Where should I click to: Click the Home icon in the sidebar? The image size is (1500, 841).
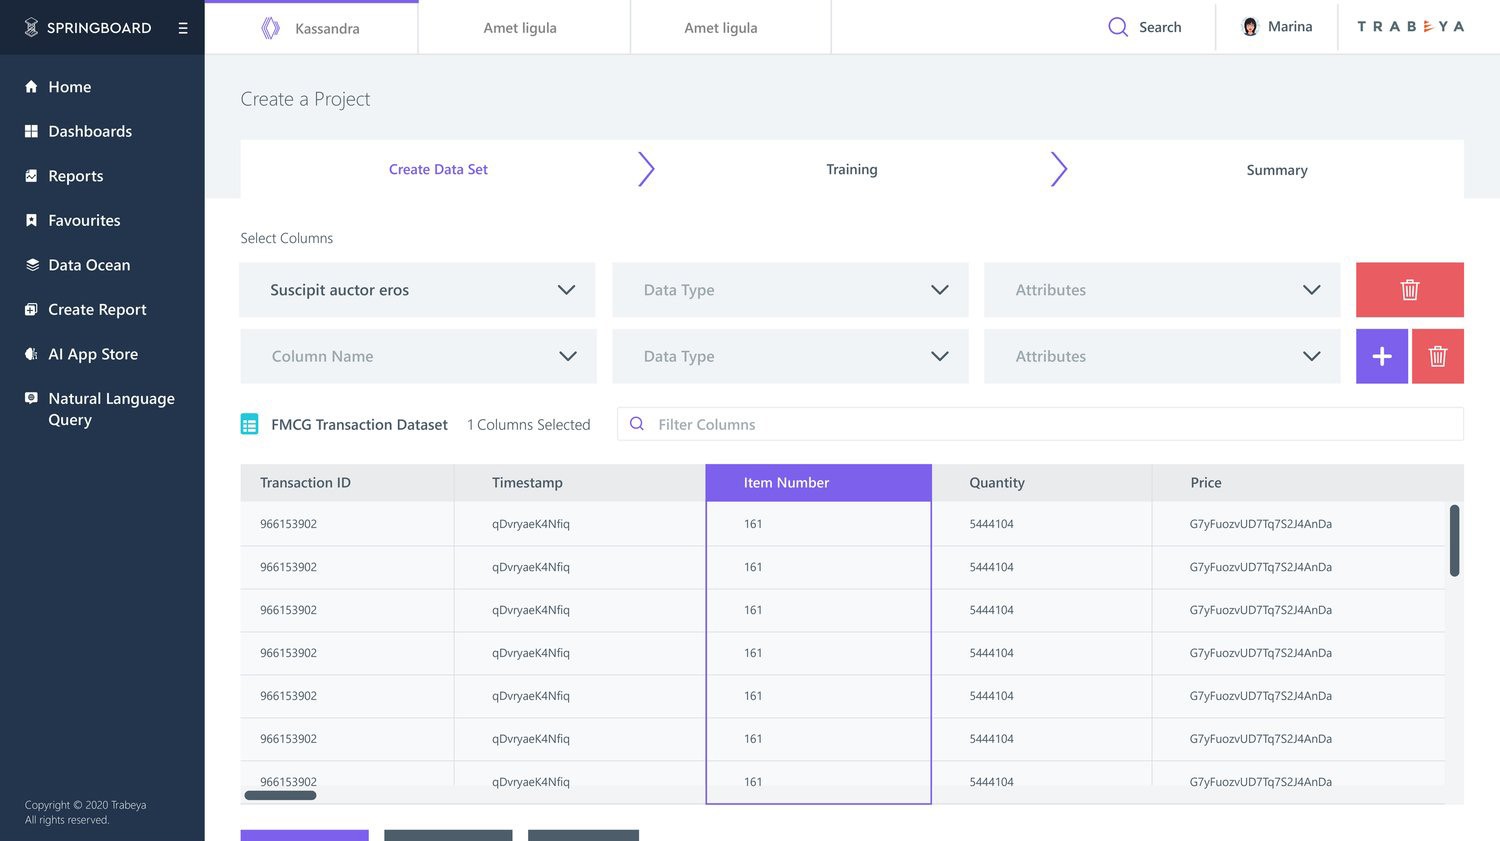31,87
